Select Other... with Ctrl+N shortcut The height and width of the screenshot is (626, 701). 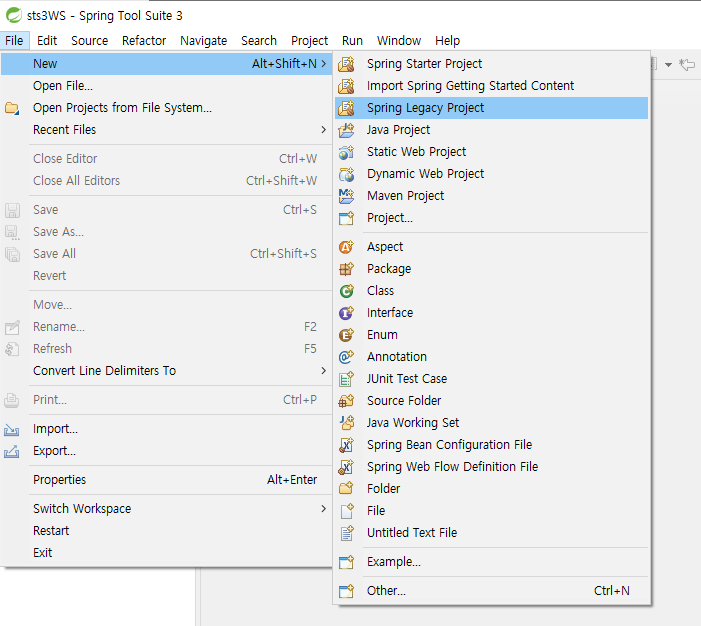pos(491,591)
